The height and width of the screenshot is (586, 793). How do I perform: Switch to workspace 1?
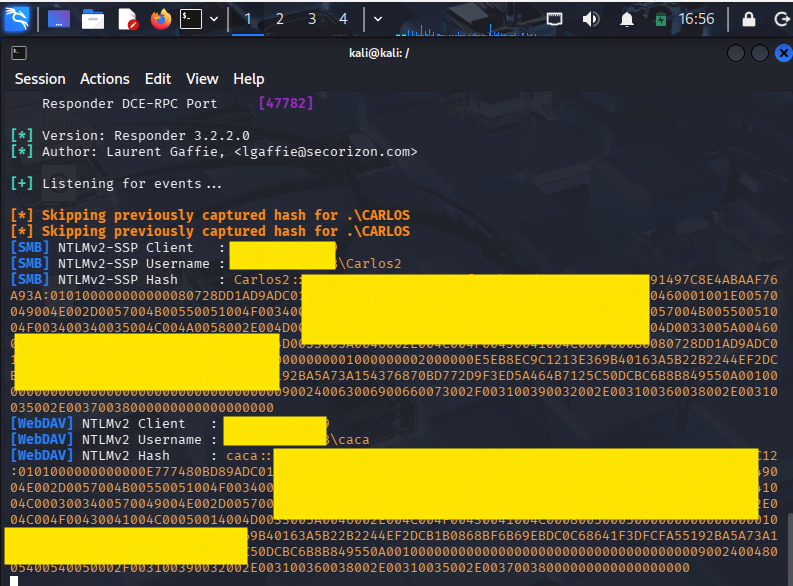tap(248, 19)
